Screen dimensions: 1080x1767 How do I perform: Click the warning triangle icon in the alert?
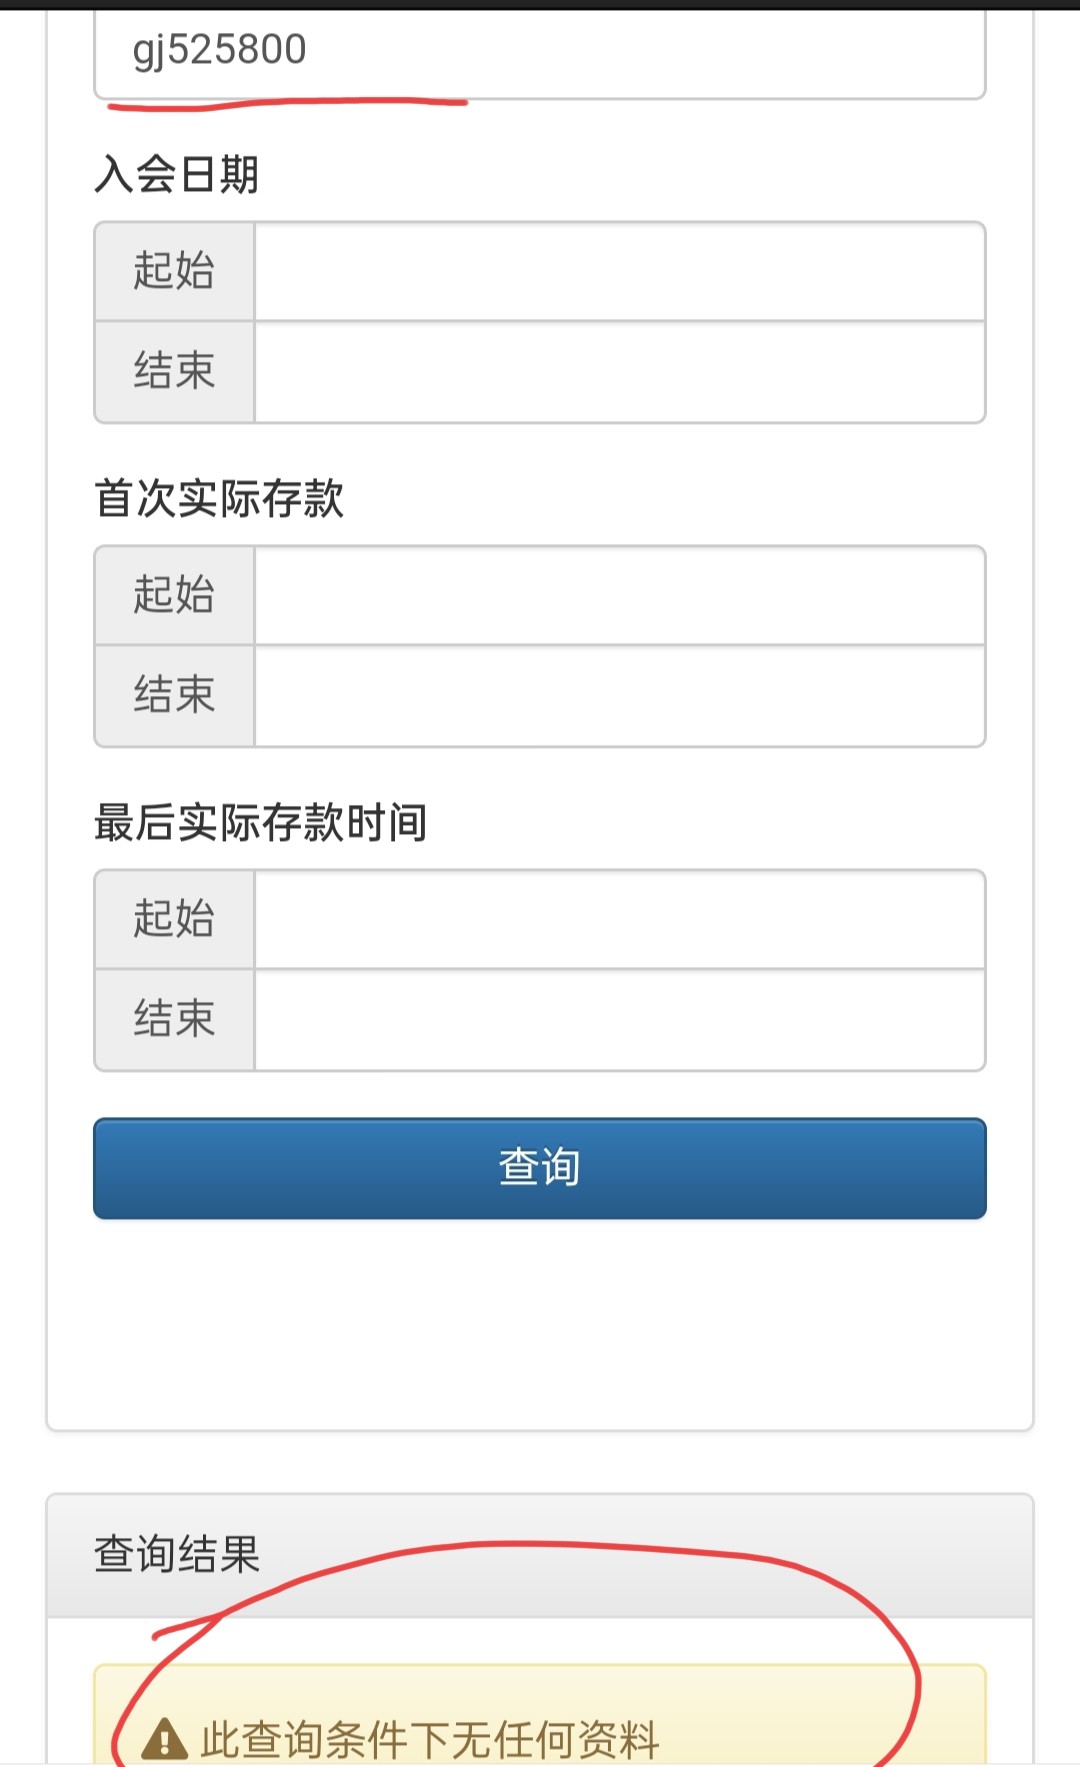click(165, 1739)
